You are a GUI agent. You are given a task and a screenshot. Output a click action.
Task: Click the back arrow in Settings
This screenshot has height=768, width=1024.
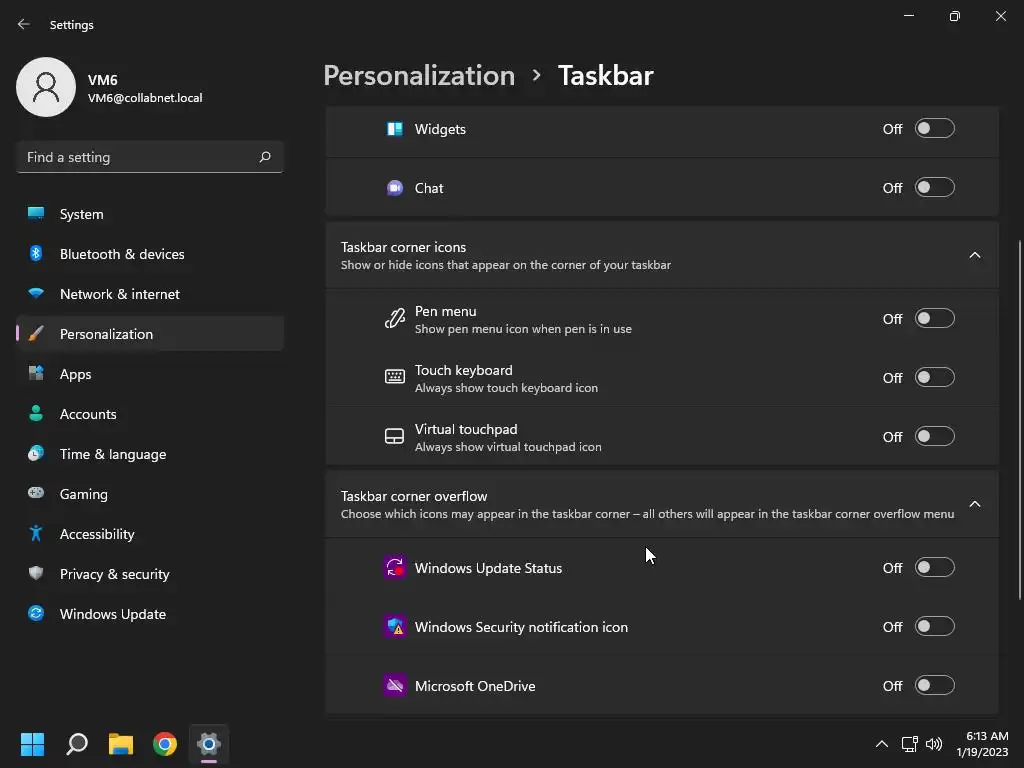24,24
